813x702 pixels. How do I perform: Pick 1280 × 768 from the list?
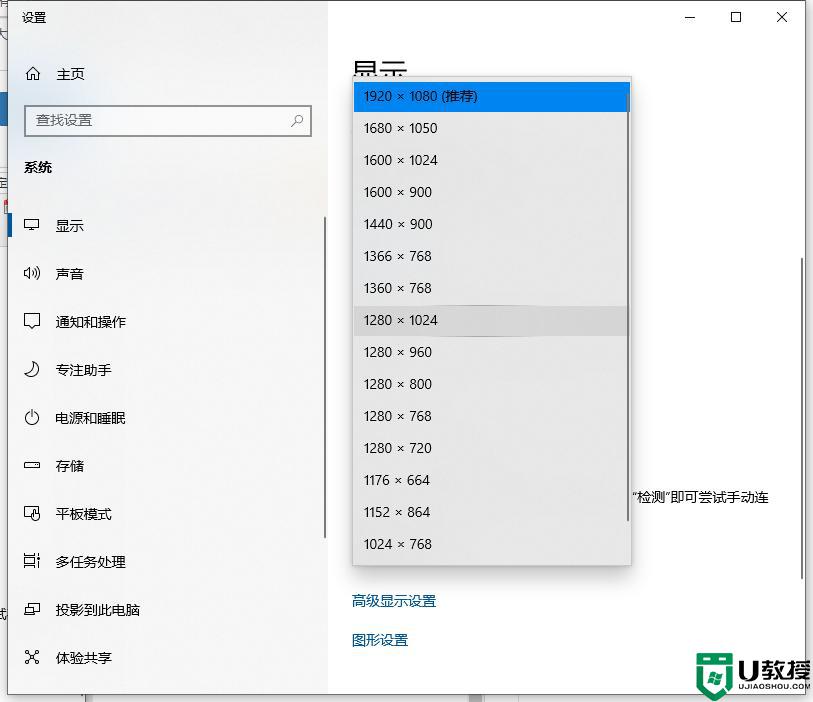pyautogui.click(x=490, y=416)
